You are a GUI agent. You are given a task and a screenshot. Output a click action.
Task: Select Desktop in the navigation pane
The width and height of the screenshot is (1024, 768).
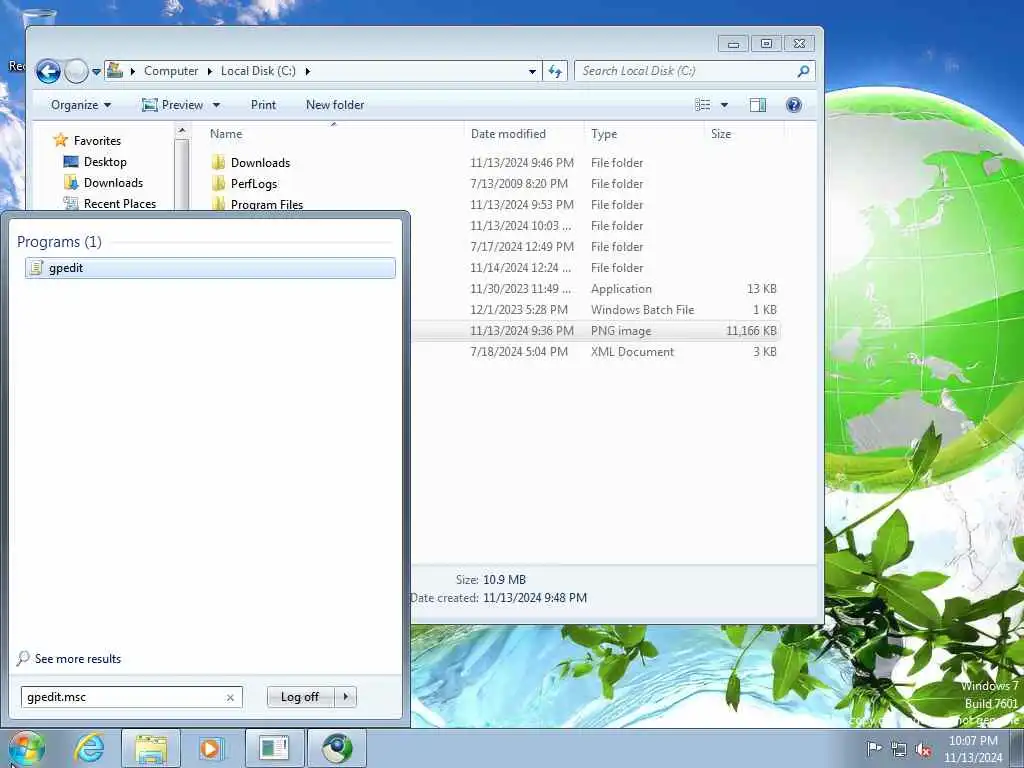pyautogui.click(x=105, y=162)
